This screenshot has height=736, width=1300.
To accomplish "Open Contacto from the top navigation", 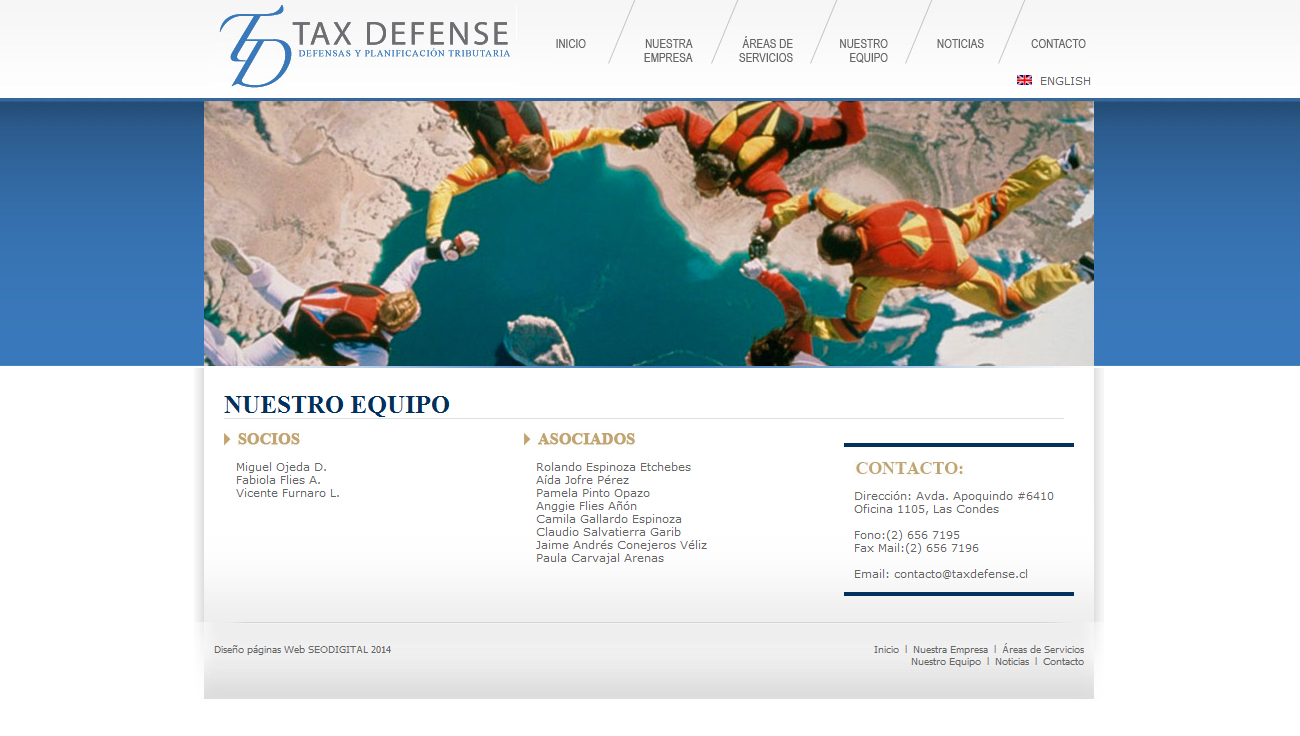I will click(1058, 44).
